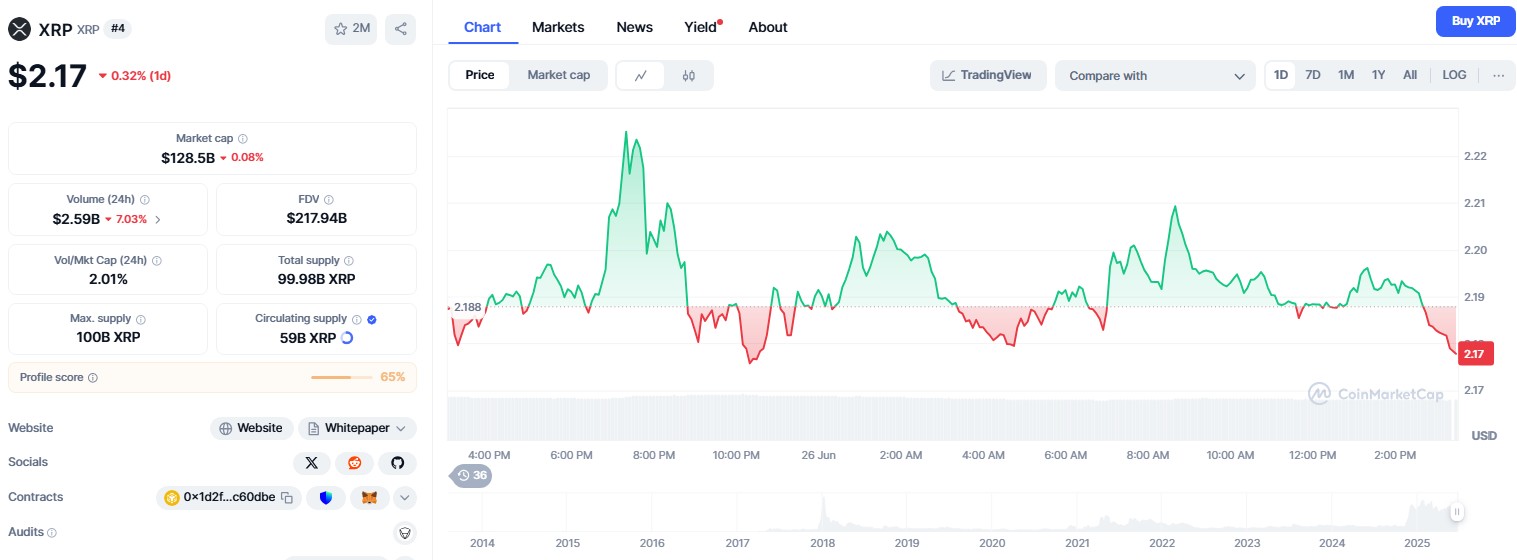This screenshot has height=560, width=1517.
Task: Enable LOG scale on the chart
Action: (x=1454, y=75)
